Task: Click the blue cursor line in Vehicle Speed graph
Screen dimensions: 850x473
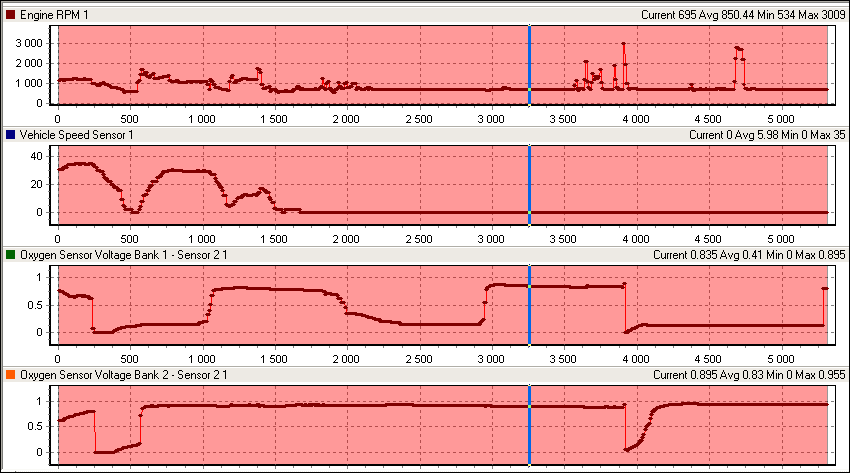Action: (x=529, y=180)
